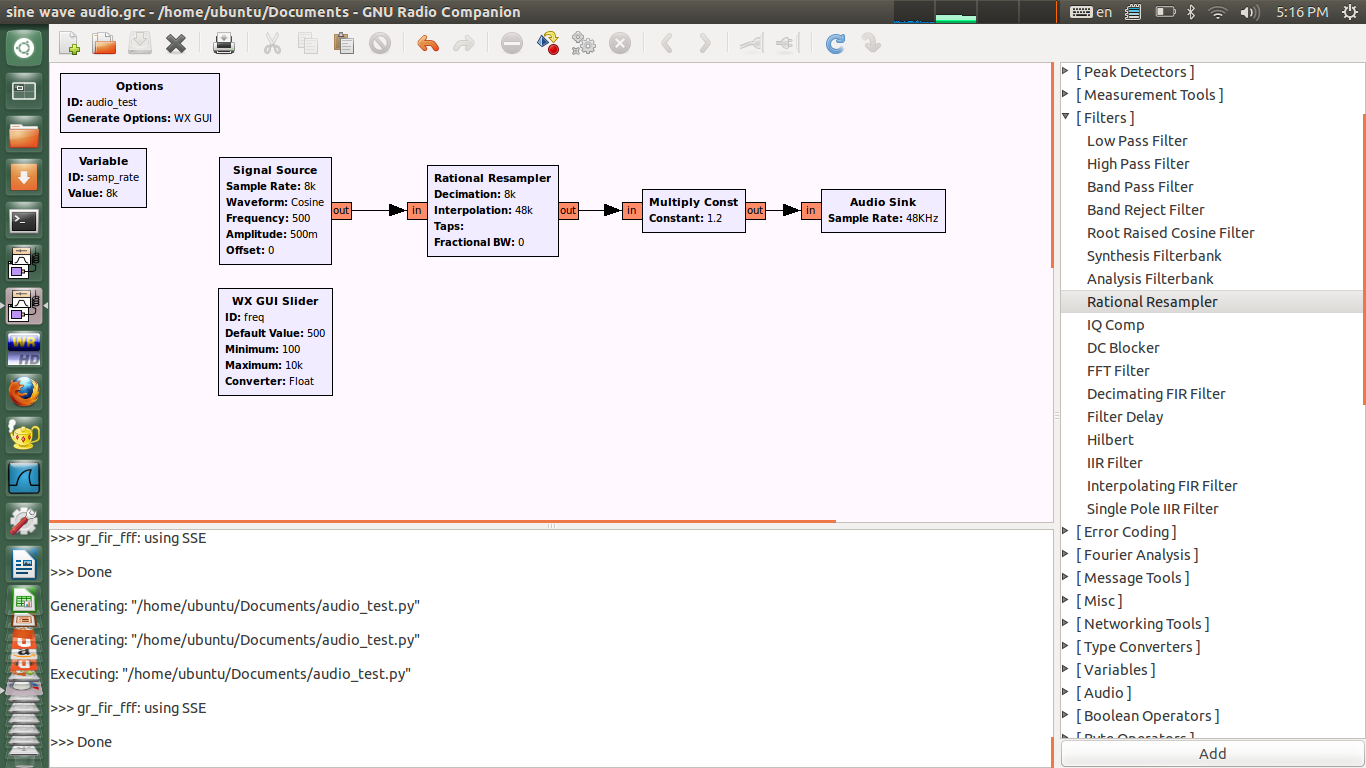Click the Signal Source out port
Viewport: 1366px width, 768px height.
pos(341,210)
